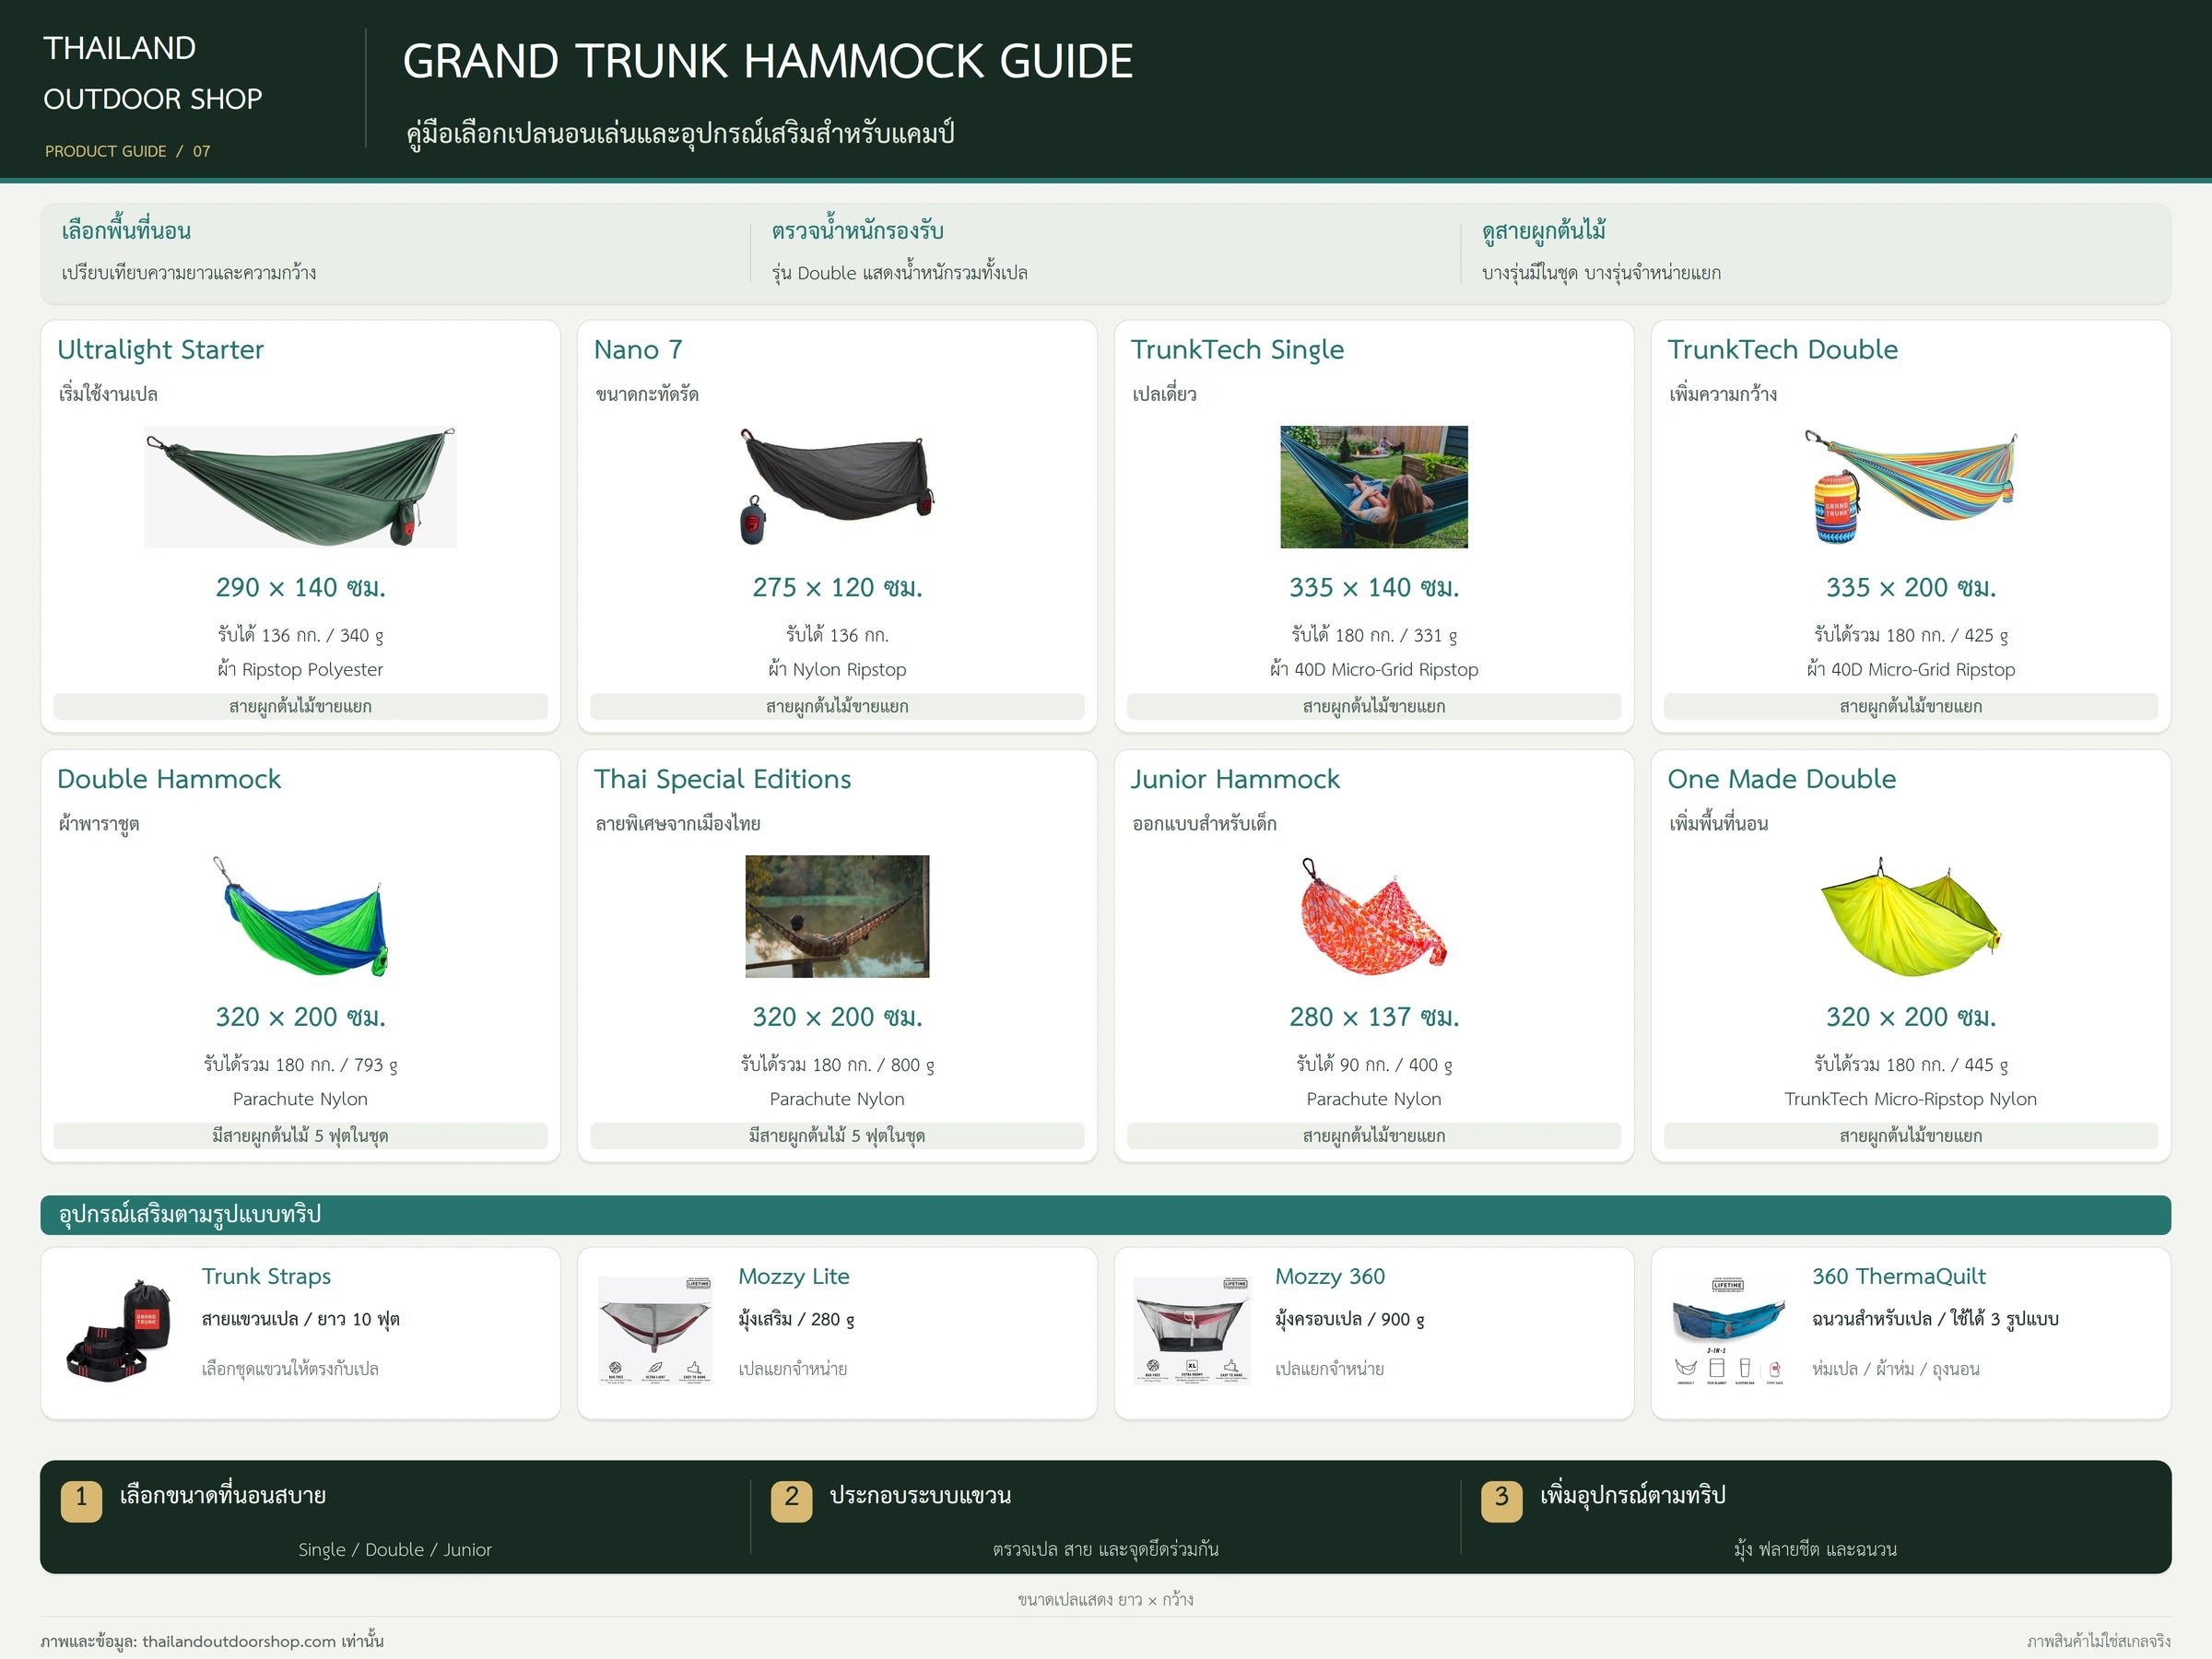Click the GRAND TRUNK HAMMOCK GUIDE heading

tap(768, 61)
